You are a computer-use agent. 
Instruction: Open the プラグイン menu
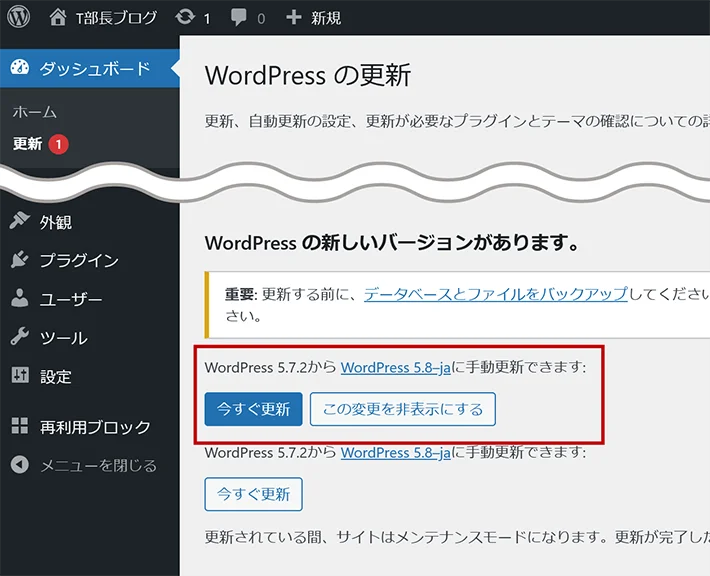point(79,260)
